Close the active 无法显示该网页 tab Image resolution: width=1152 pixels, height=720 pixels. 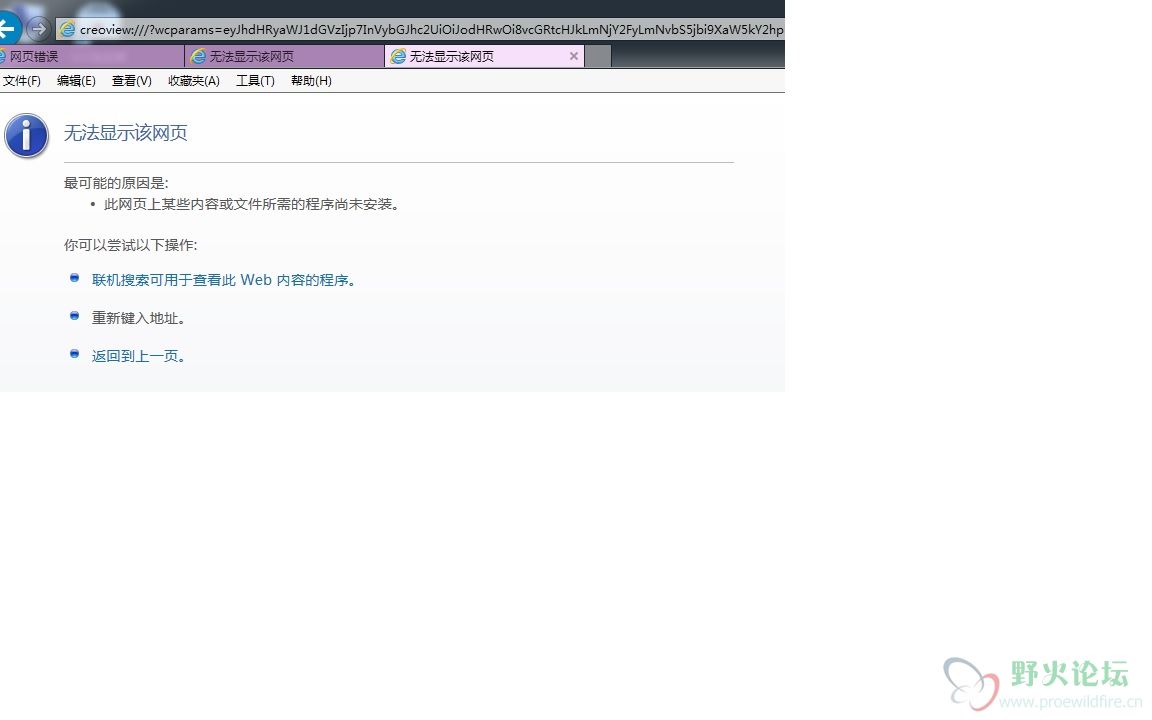point(574,56)
